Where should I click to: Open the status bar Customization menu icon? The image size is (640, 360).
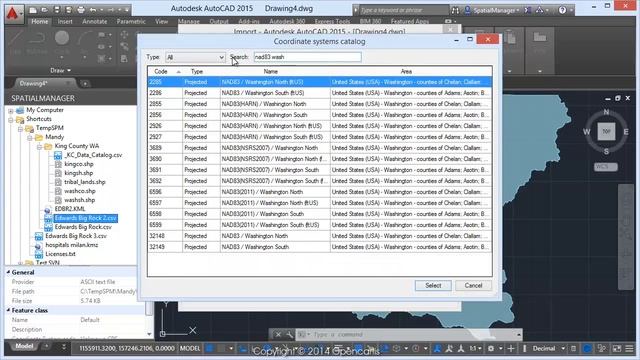tap(629, 349)
